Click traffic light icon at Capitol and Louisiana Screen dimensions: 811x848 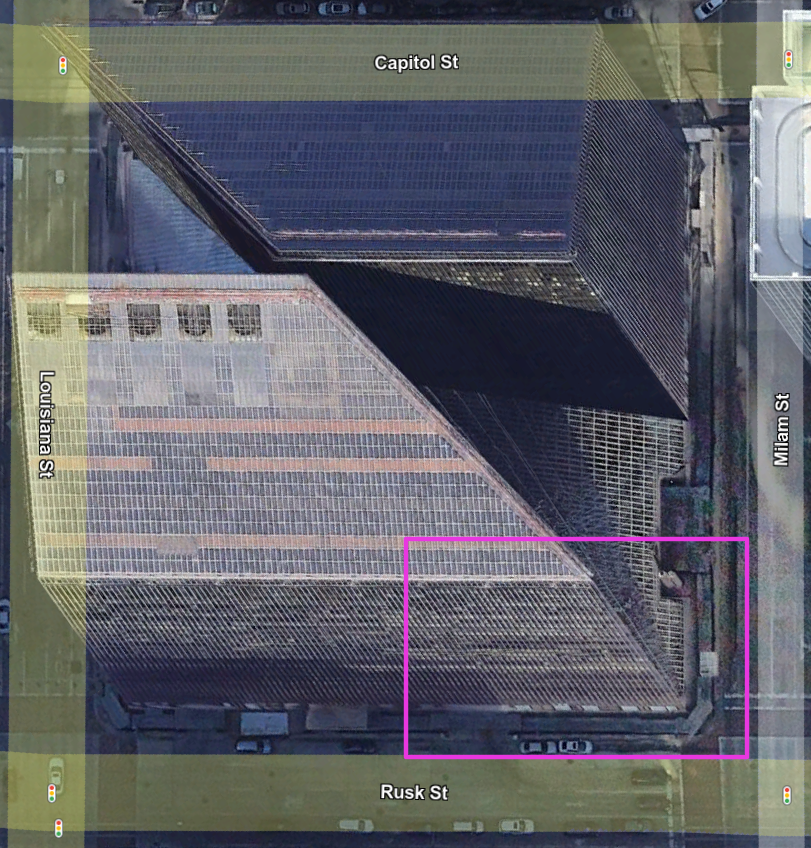(x=63, y=65)
